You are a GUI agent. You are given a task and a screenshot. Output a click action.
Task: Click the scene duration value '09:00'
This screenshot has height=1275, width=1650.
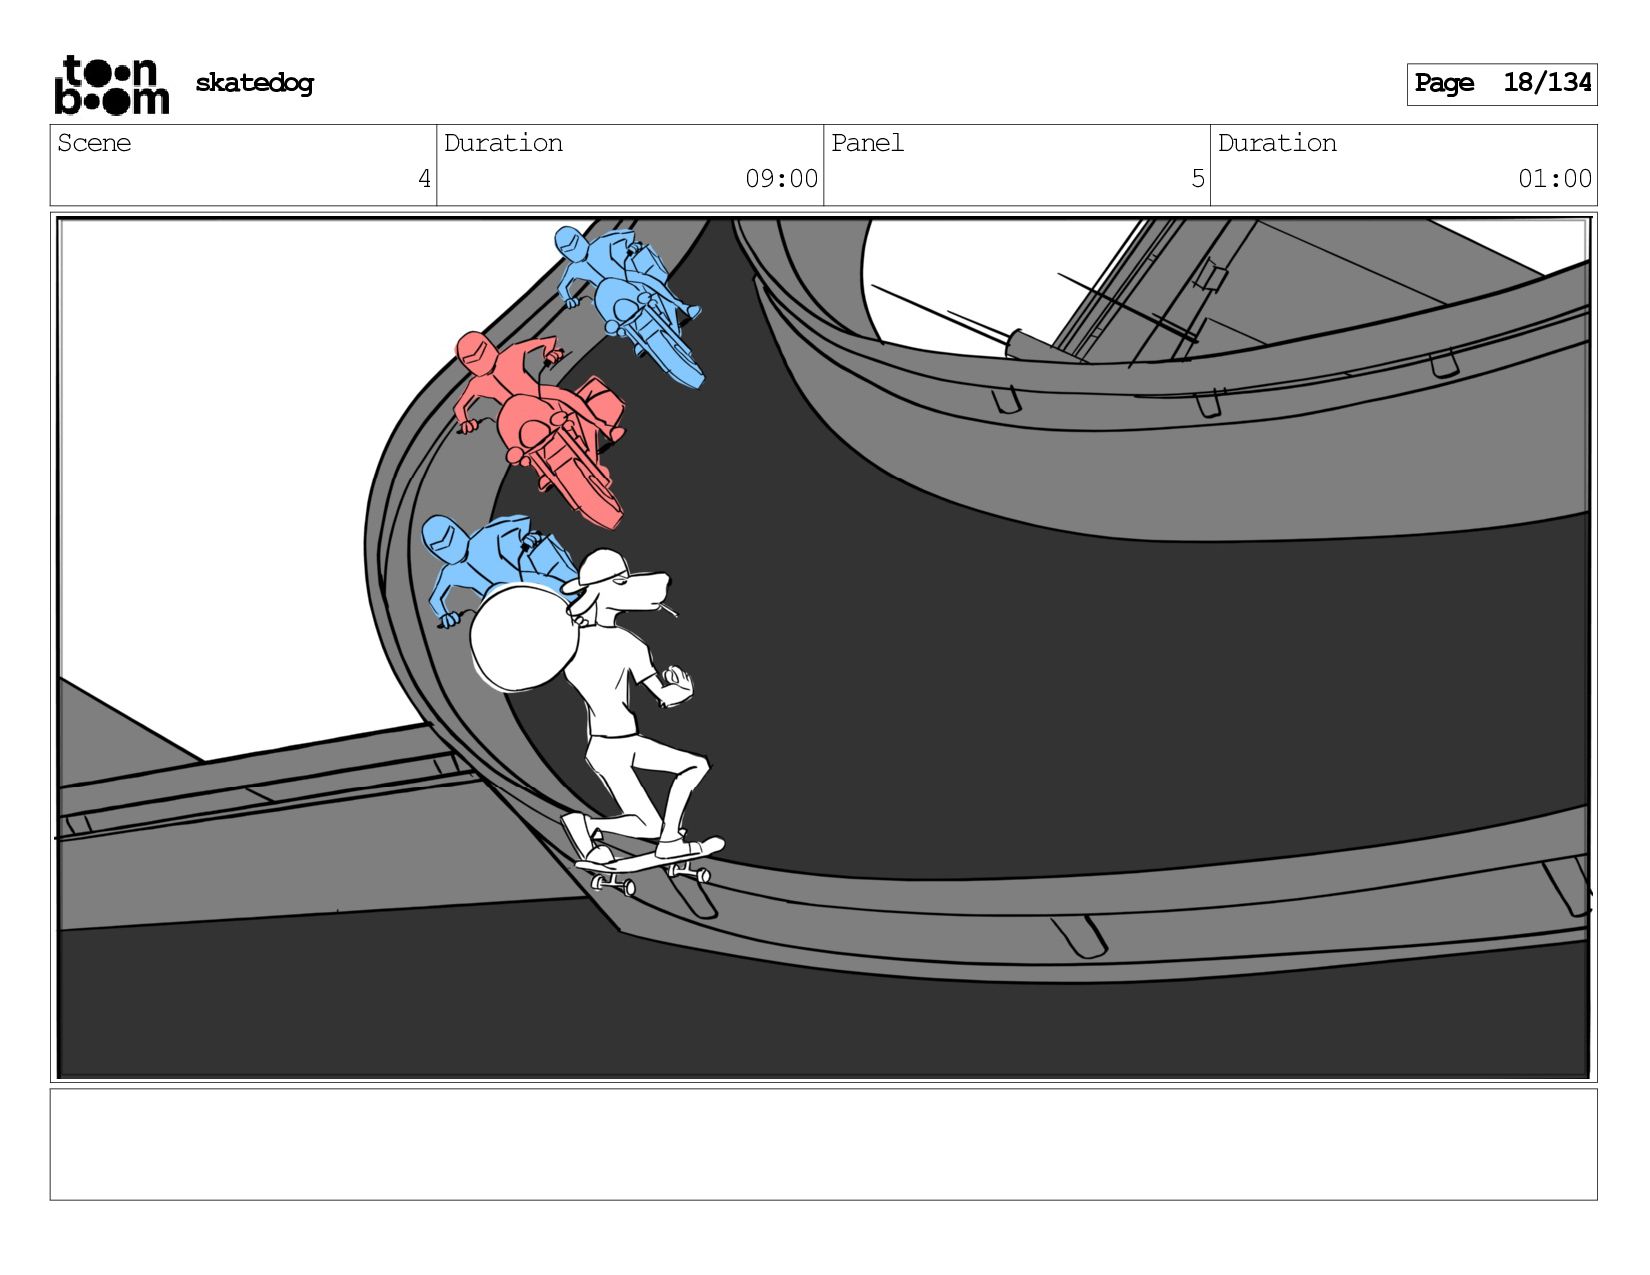781,179
